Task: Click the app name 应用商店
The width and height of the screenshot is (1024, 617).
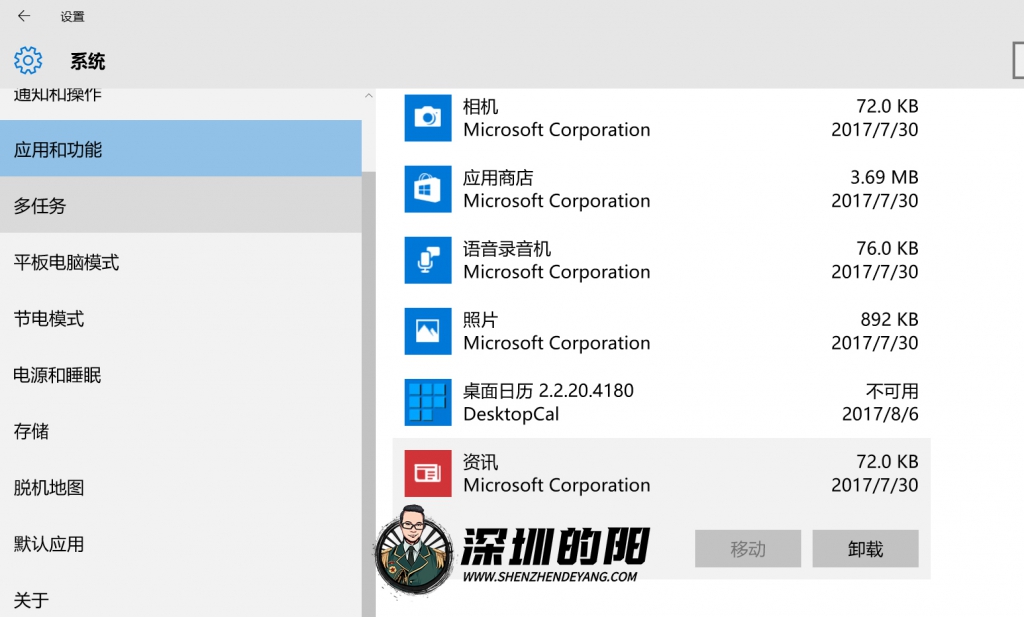Action: pos(498,177)
